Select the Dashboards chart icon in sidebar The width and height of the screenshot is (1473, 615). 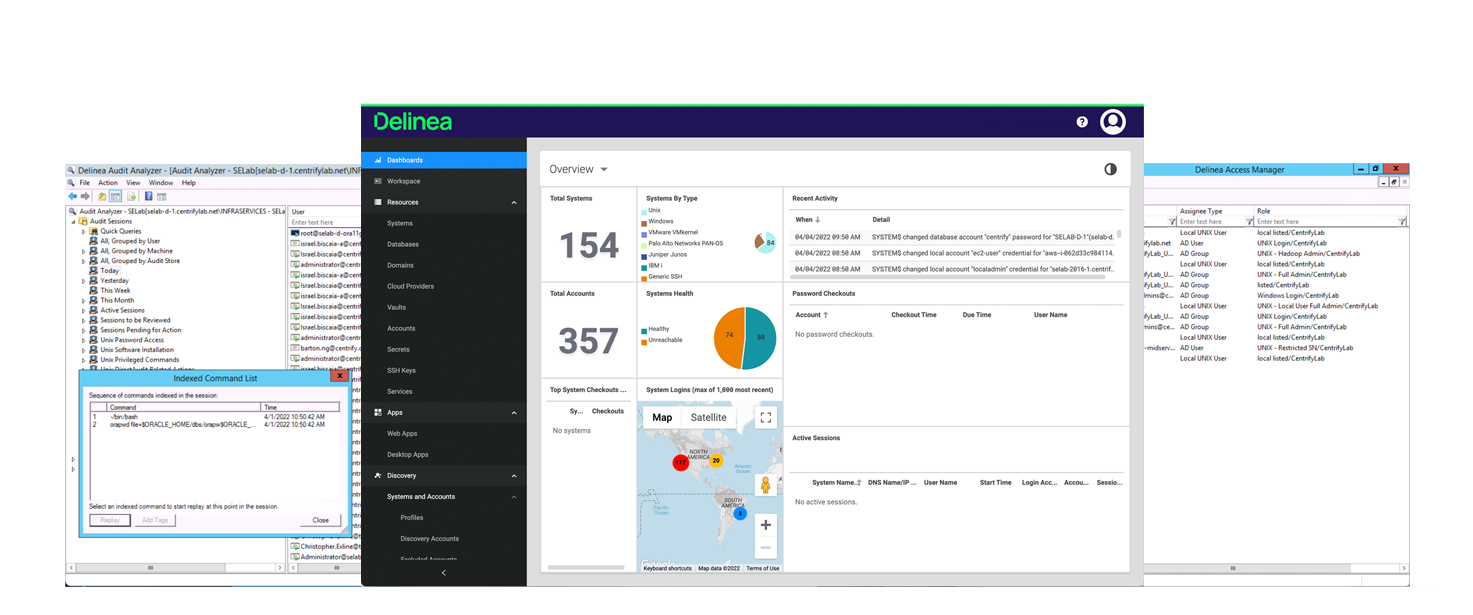coord(377,160)
